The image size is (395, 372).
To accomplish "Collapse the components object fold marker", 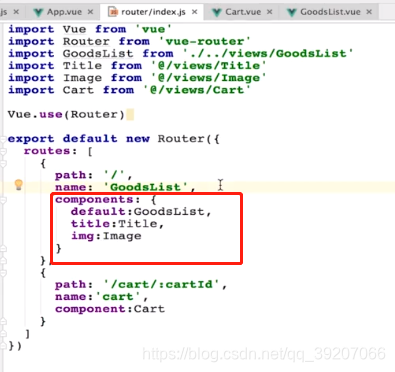I will (3, 200).
